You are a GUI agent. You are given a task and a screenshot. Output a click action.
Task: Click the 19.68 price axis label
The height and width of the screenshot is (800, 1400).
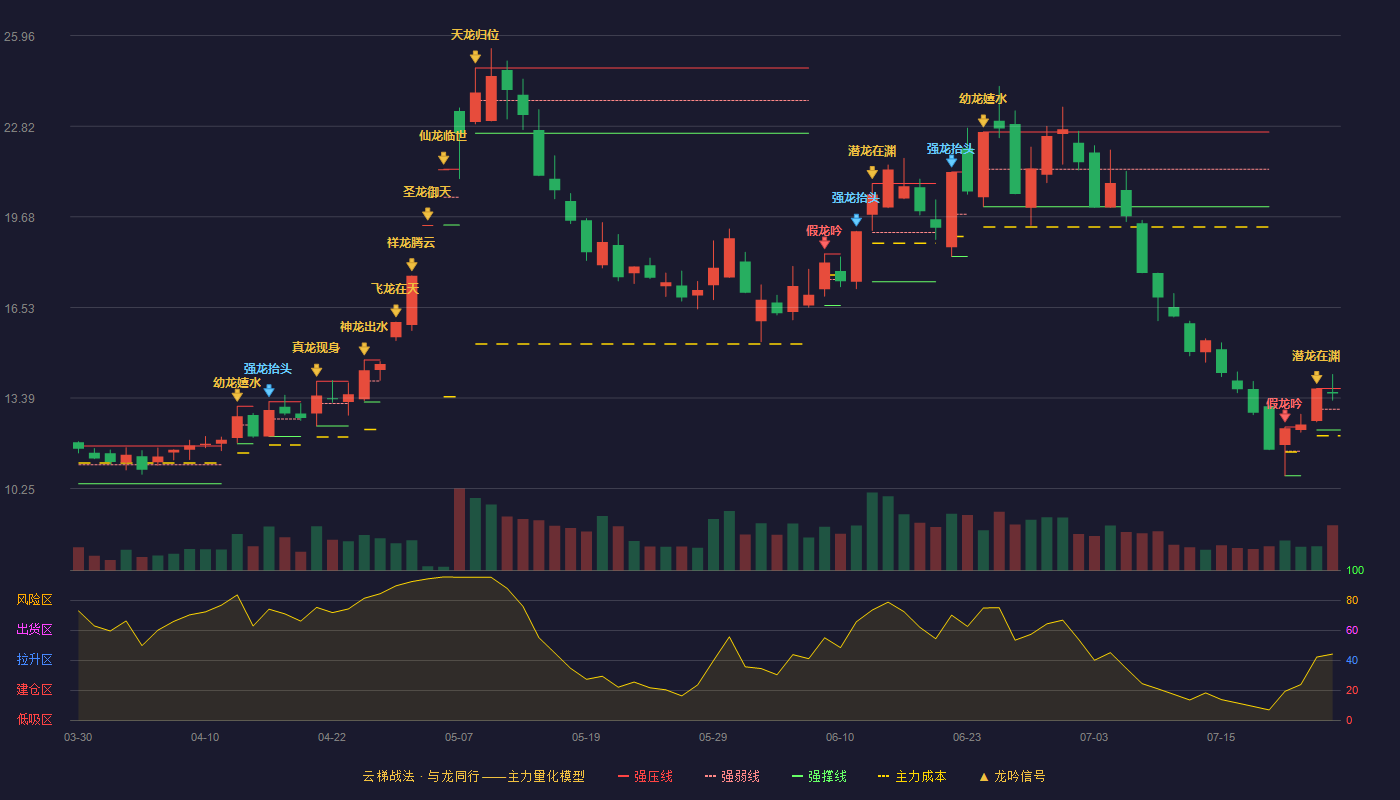click(19, 218)
